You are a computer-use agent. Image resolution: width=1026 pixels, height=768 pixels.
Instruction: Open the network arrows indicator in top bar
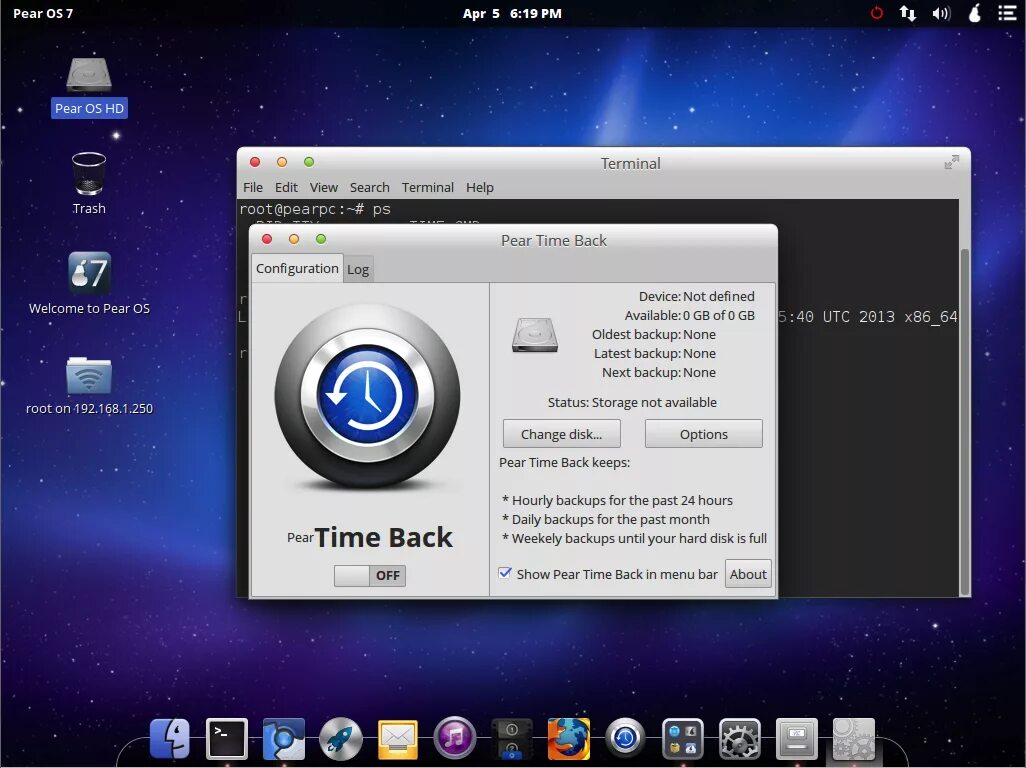(x=908, y=13)
